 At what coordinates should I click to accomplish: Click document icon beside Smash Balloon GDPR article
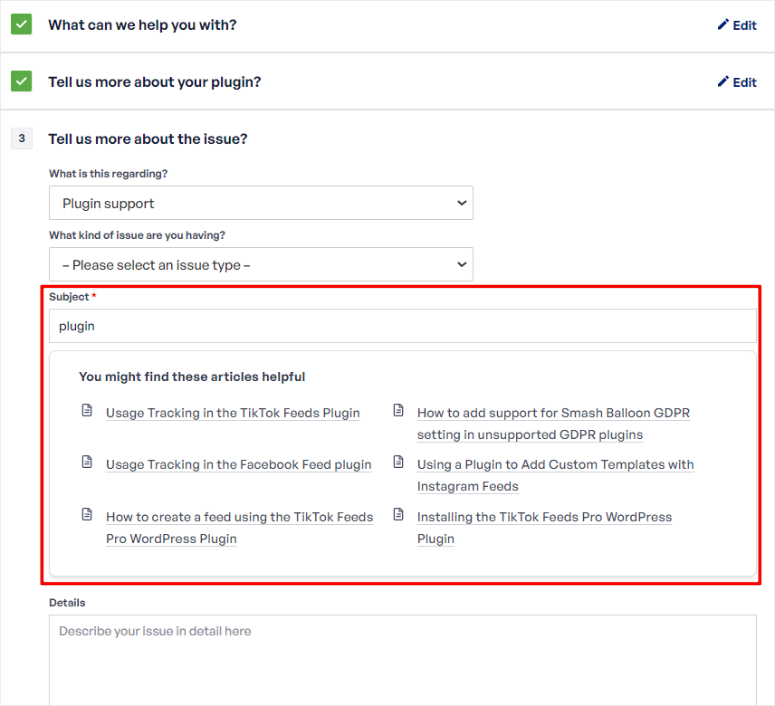tap(398, 411)
